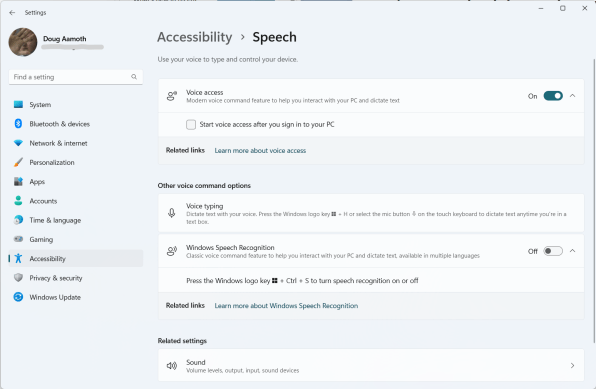The height and width of the screenshot is (389, 596).
Task: Click the Gaming controller icon
Action: coord(18,239)
